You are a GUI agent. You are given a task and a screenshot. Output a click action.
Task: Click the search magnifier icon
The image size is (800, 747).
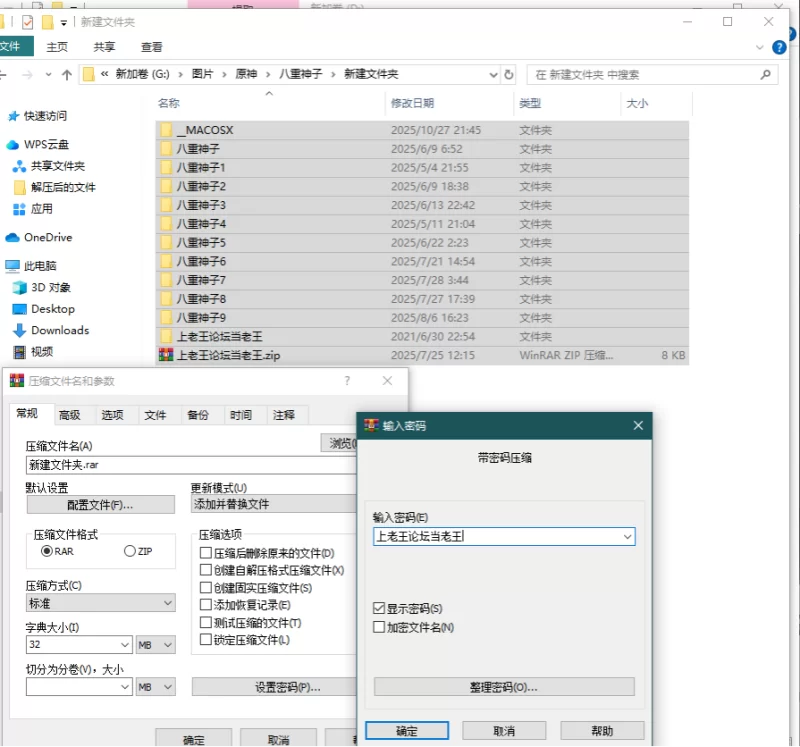click(764, 74)
